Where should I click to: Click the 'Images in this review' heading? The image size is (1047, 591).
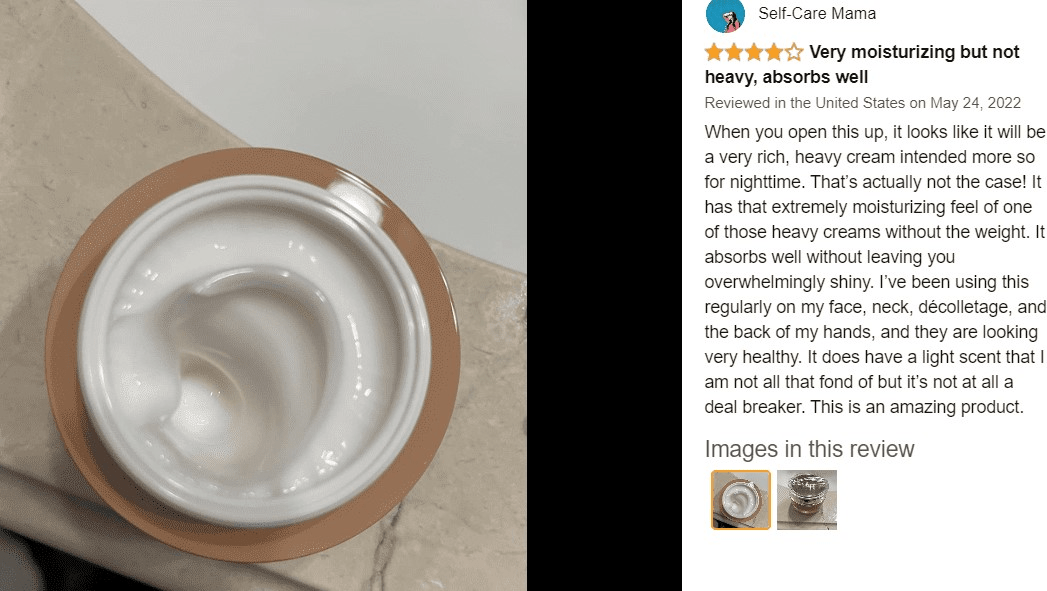(x=809, y=449)
